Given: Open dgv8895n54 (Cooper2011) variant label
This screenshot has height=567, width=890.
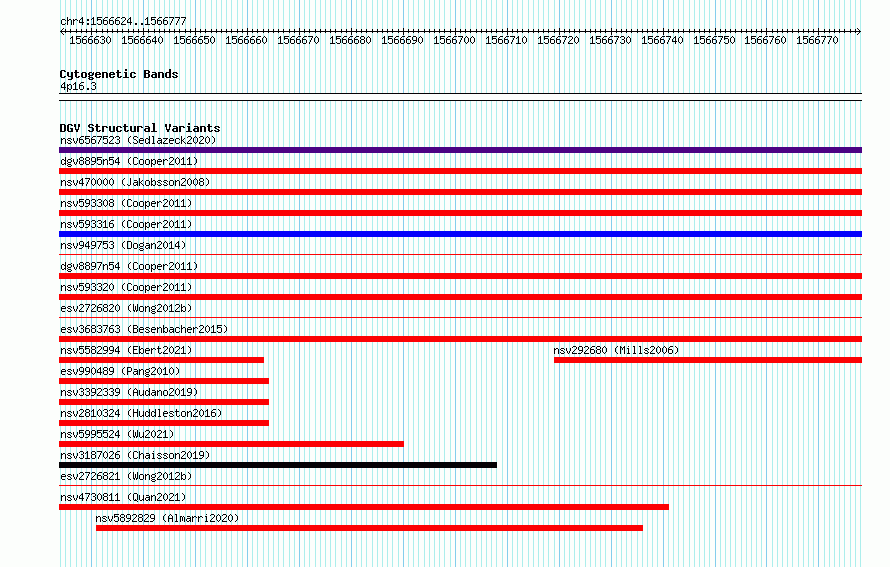Looking at the screenshot, I should point(129,161).
